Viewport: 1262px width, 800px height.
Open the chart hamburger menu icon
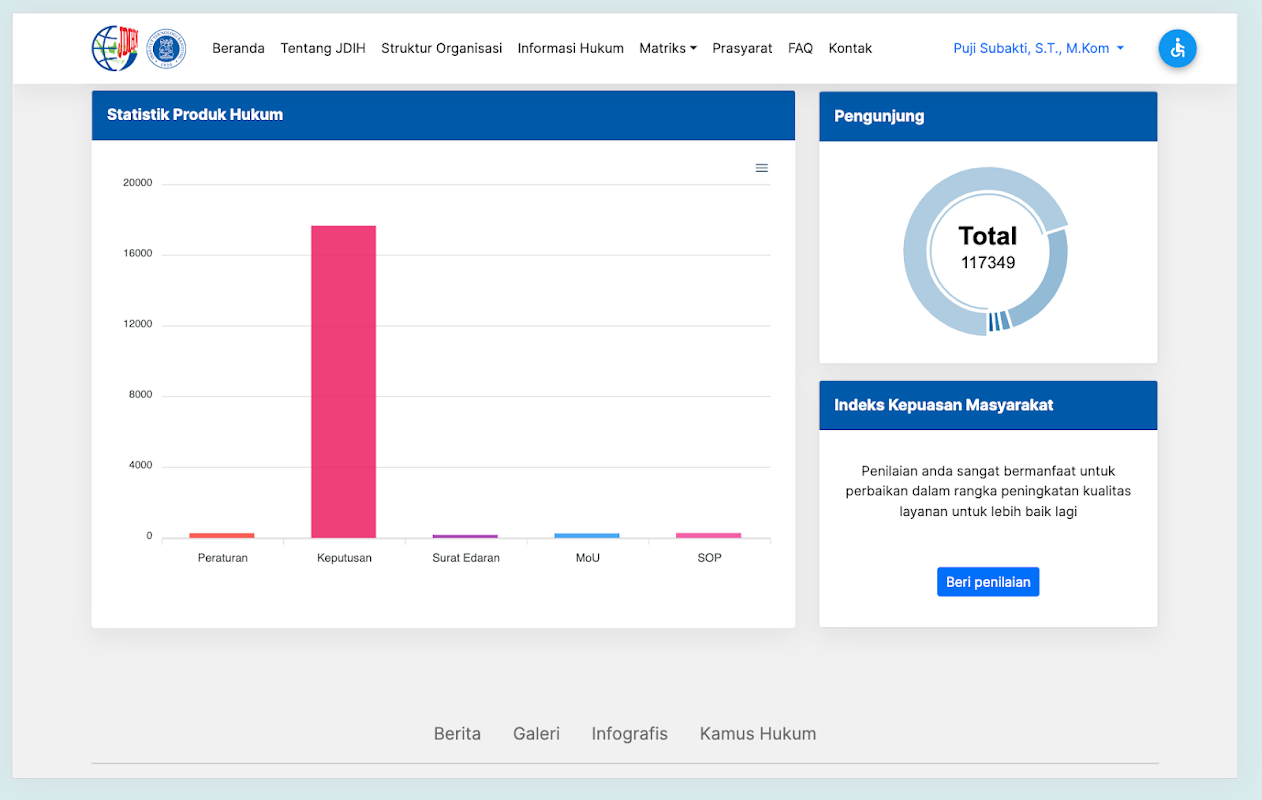tap(761, 168)
